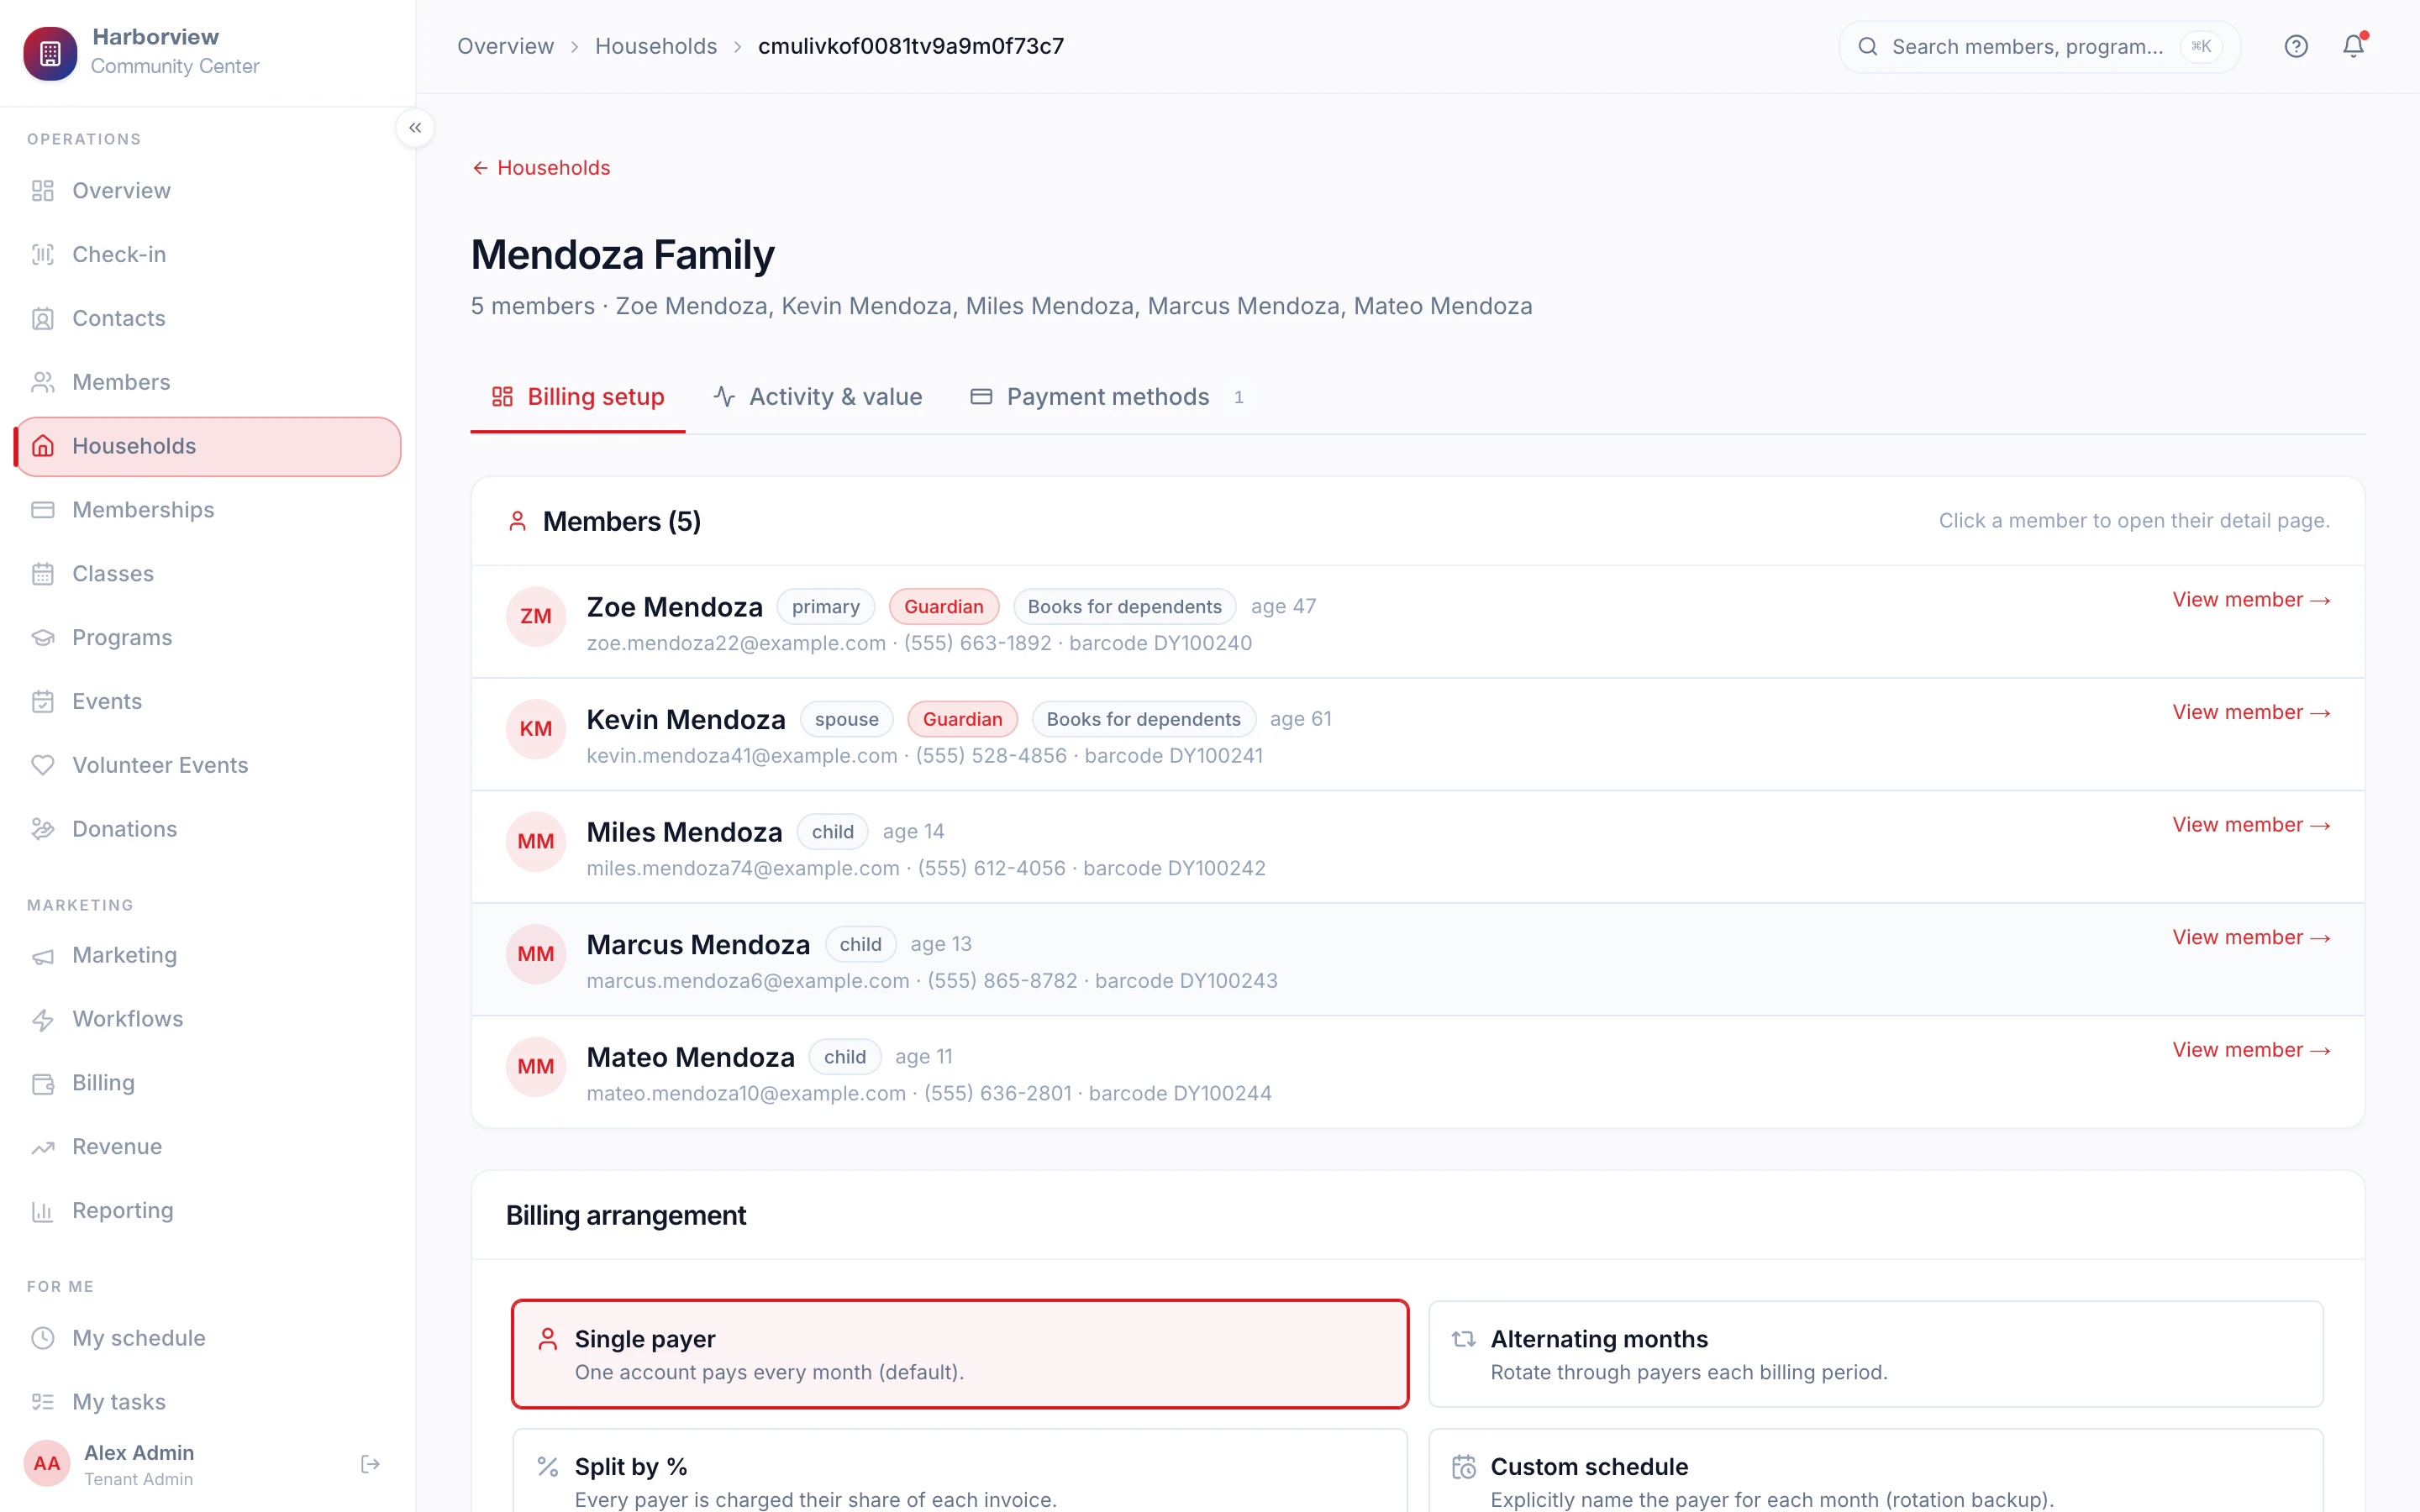Open the help question-mark icon
Viewport: 2420px width, 1512px height.
point(2296,47)
